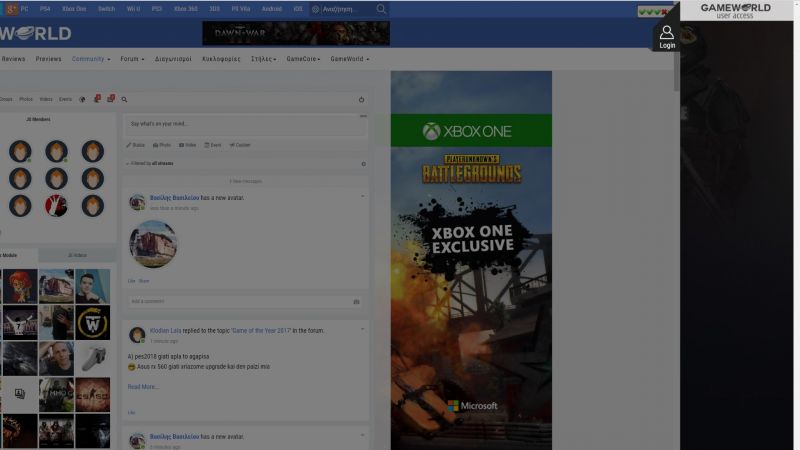The height and width of the screenshot is (450, 800).
Task: Switch to the Photos community tab
Action: pos(26,99)
